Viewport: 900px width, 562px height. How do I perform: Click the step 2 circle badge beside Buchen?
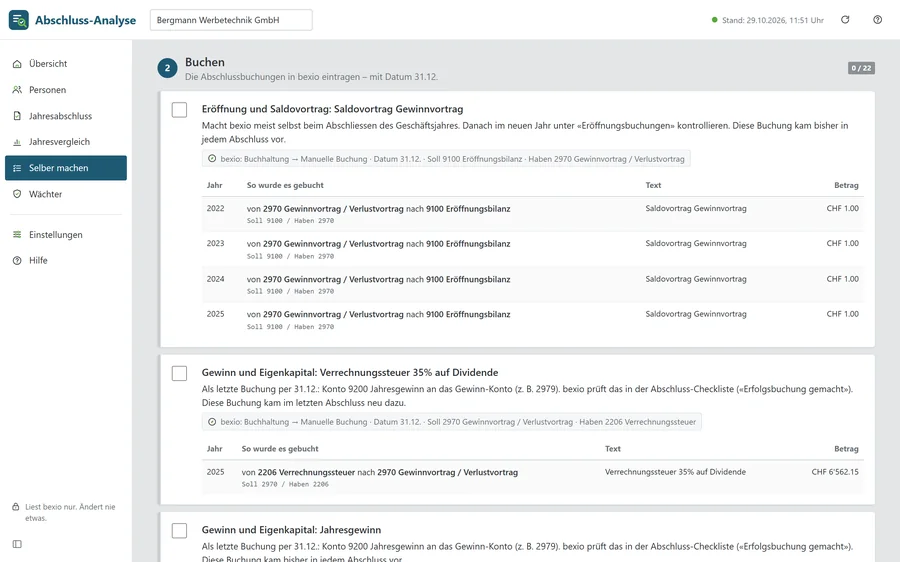pyautogui.click(x=168, y=68)
